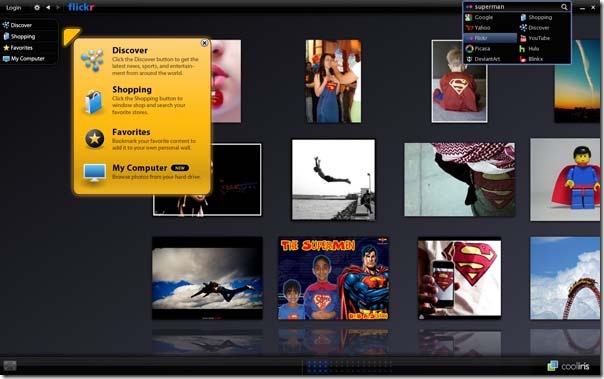Click the Shopping heading in yellow popup
The height and width of the screenshot is (379, 604).
[132, 90]
